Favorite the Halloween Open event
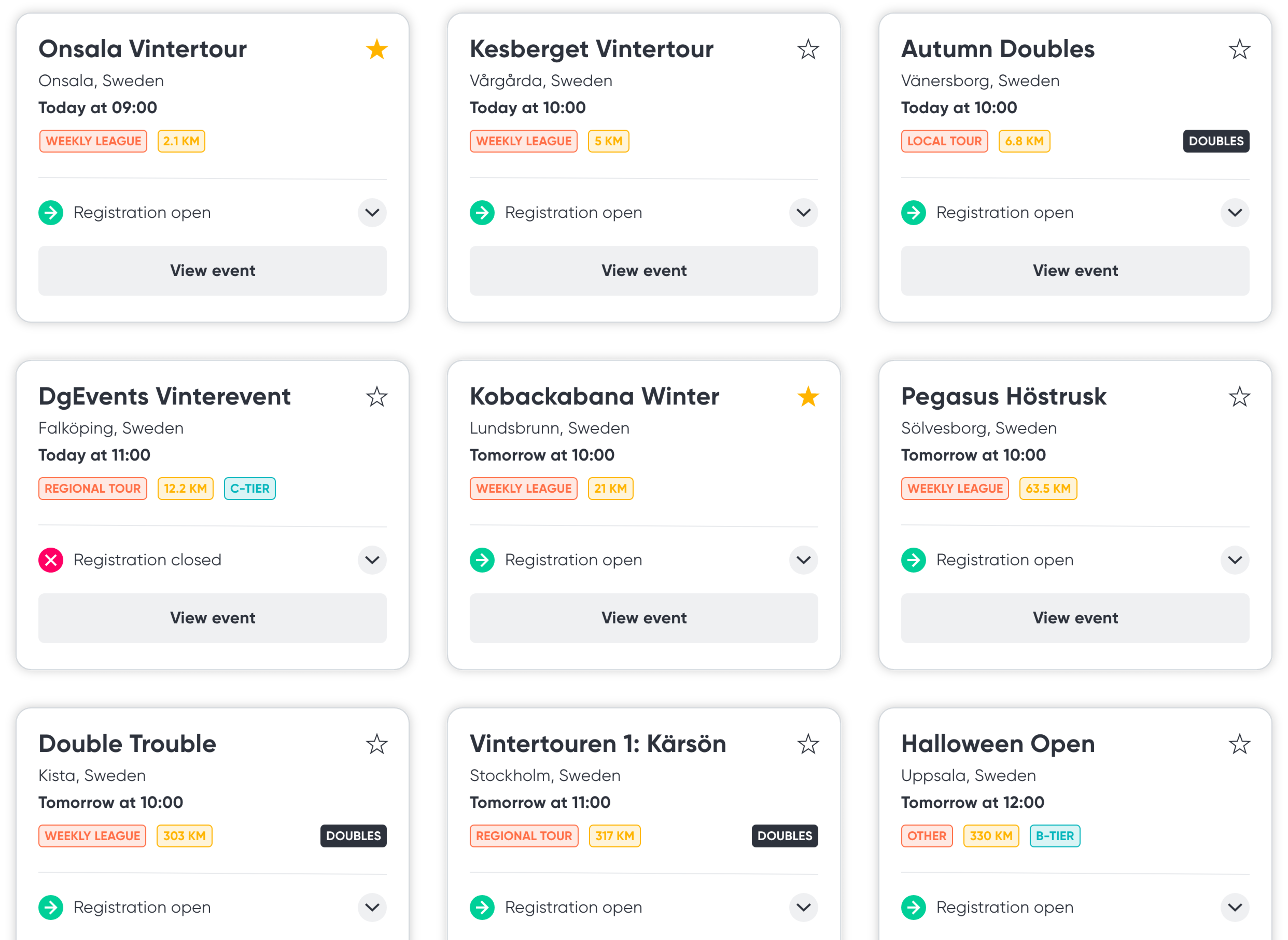 pyautogui.click(x=1239, y=744)
